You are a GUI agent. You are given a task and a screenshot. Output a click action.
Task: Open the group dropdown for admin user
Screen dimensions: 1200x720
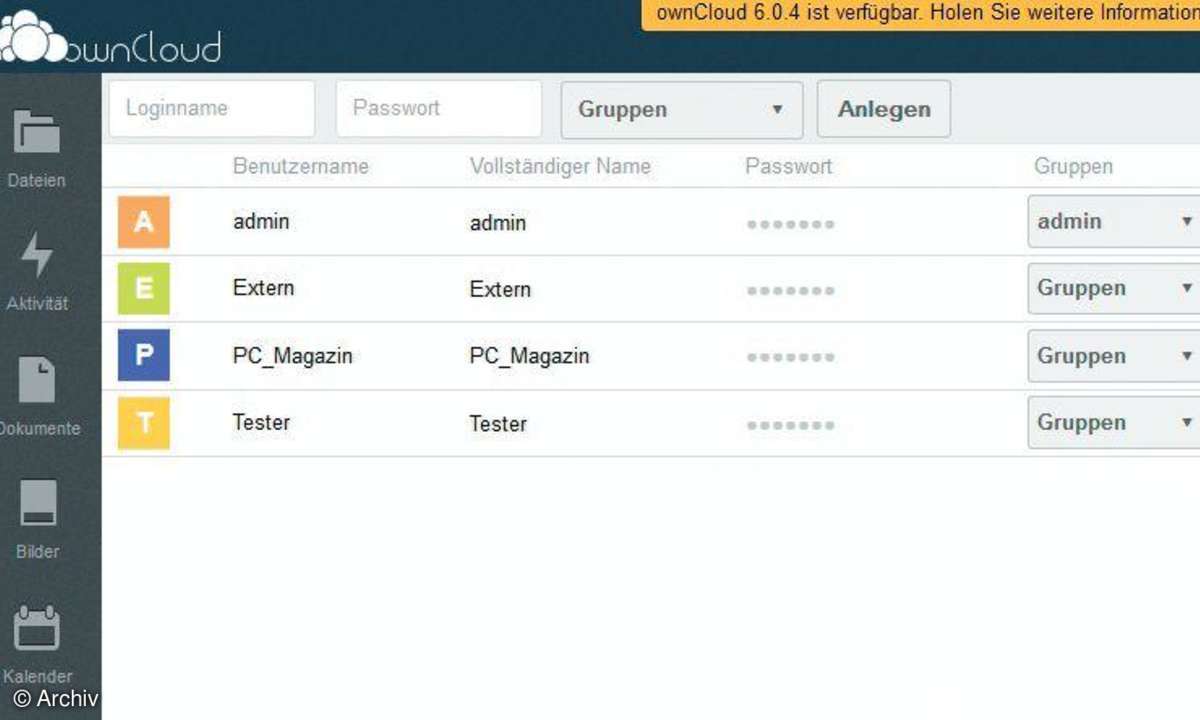tap(1114, 221)
